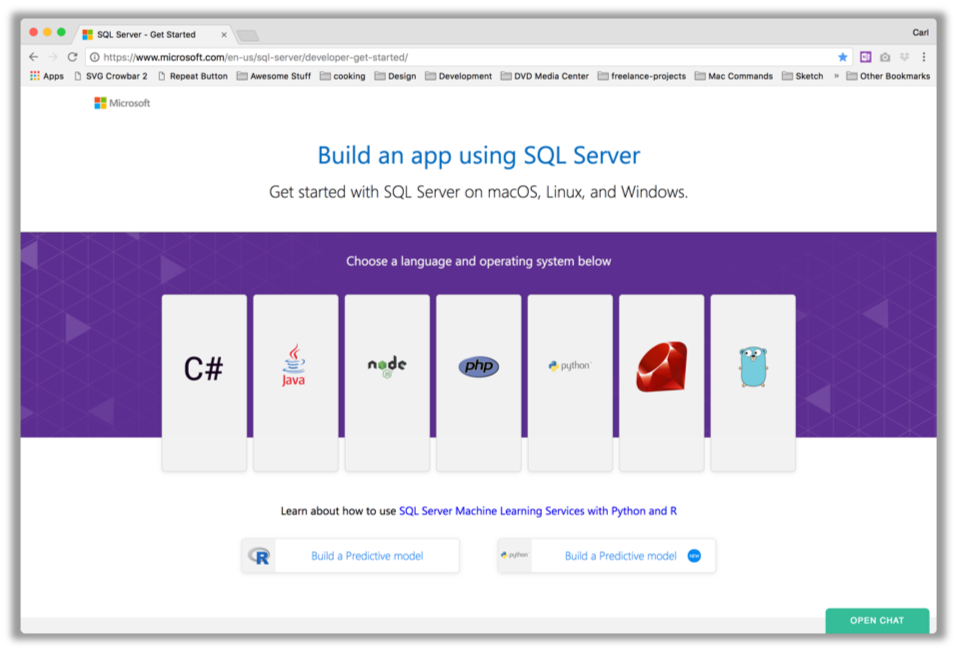The height and width of the screenshot is (650, 956).
Task: Choose the Python language card
Action: pyautogui.click(x=570, y=382)
